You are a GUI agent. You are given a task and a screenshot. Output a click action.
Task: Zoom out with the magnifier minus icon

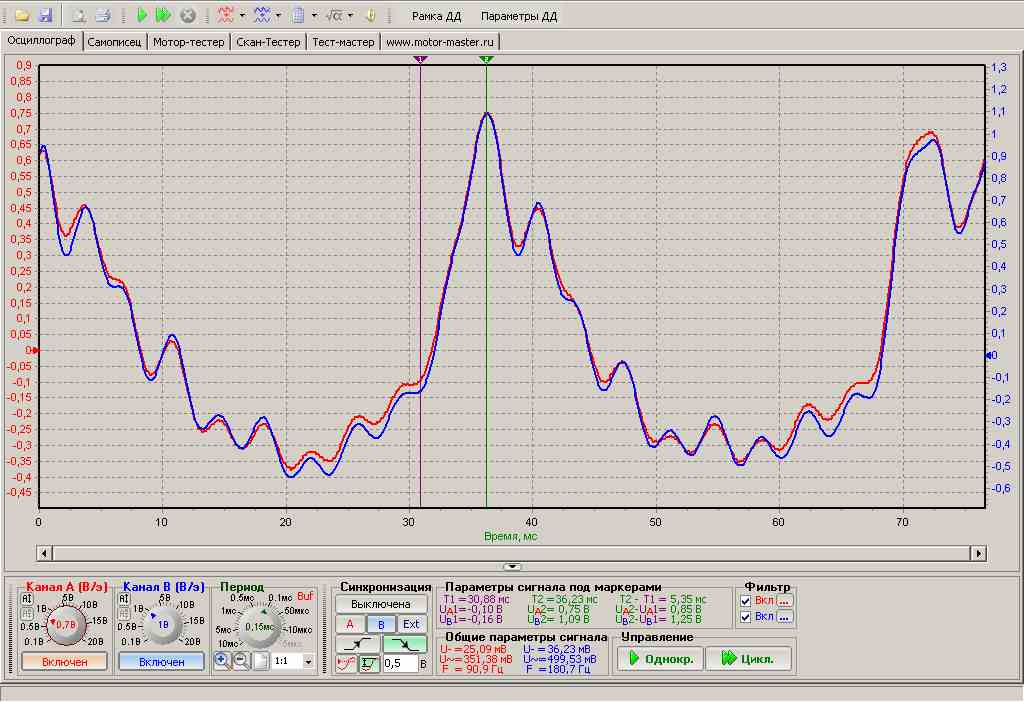241,661
